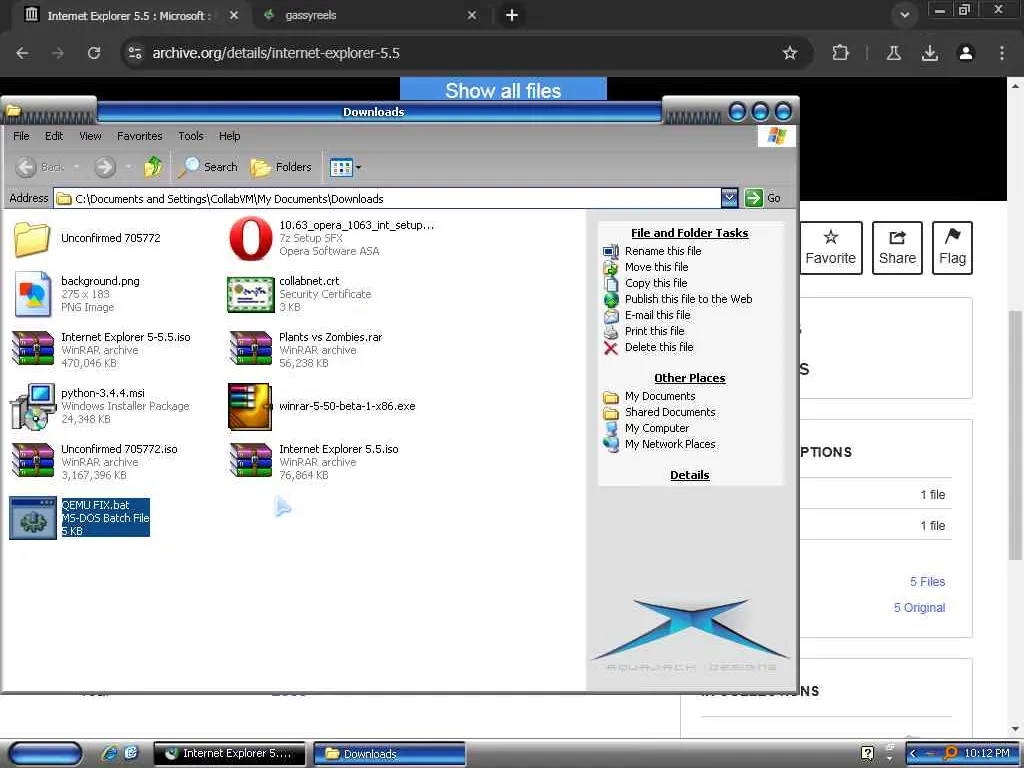Open the Views dropdown button
1024x768 pixels.
pos(345,167)
